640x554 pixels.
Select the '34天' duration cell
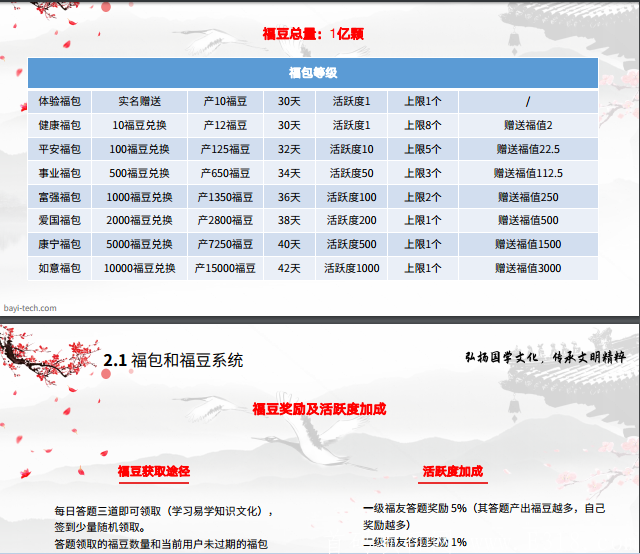pos(289,173)
